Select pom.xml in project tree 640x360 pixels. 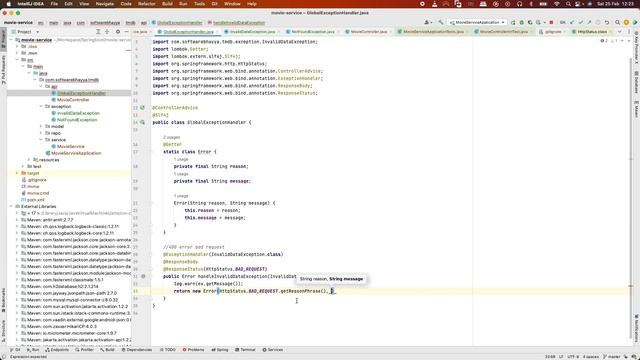(x=36, y=200)
